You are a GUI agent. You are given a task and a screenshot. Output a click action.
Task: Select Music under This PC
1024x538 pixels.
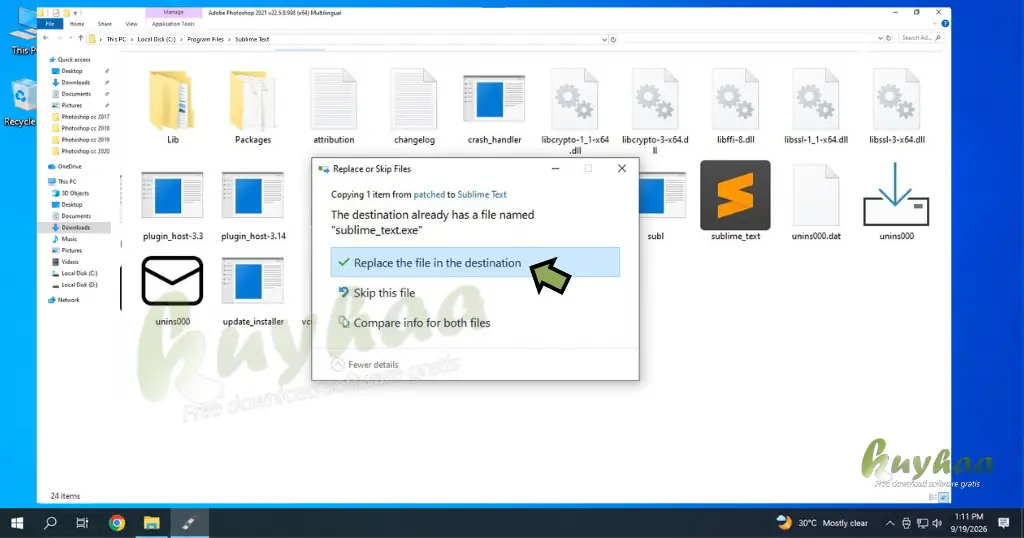click(x=69, y=239)
